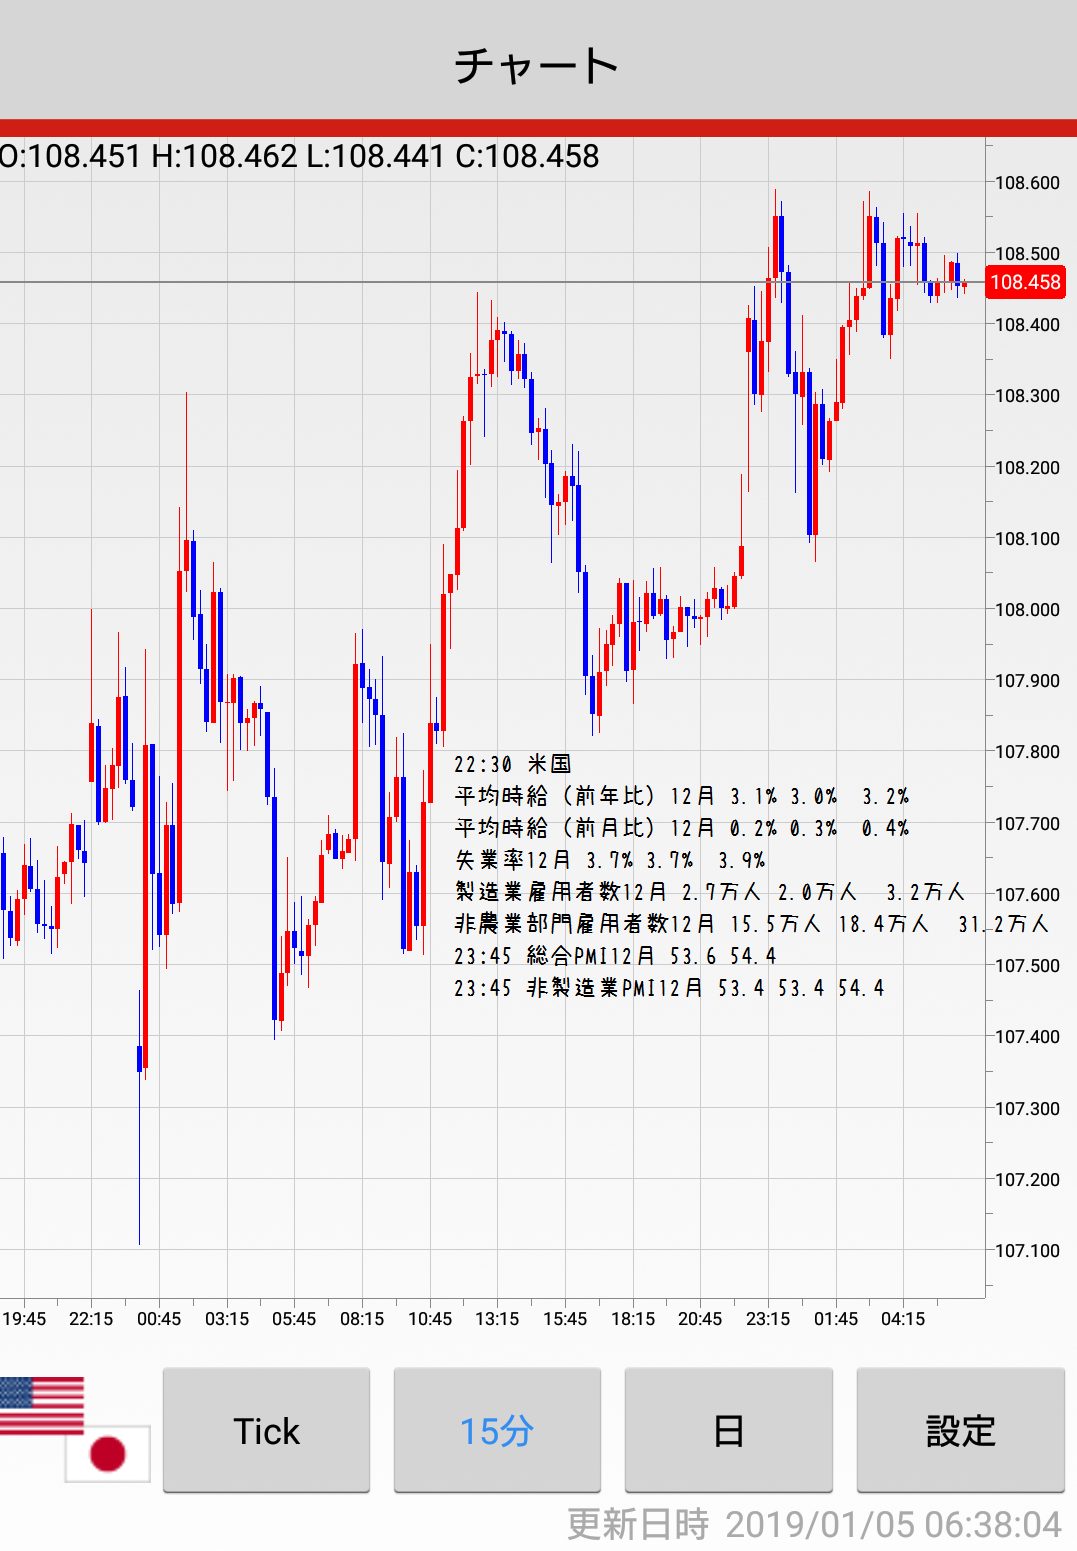Tap the 04:15 time axis label

[x=903, y=1319]
